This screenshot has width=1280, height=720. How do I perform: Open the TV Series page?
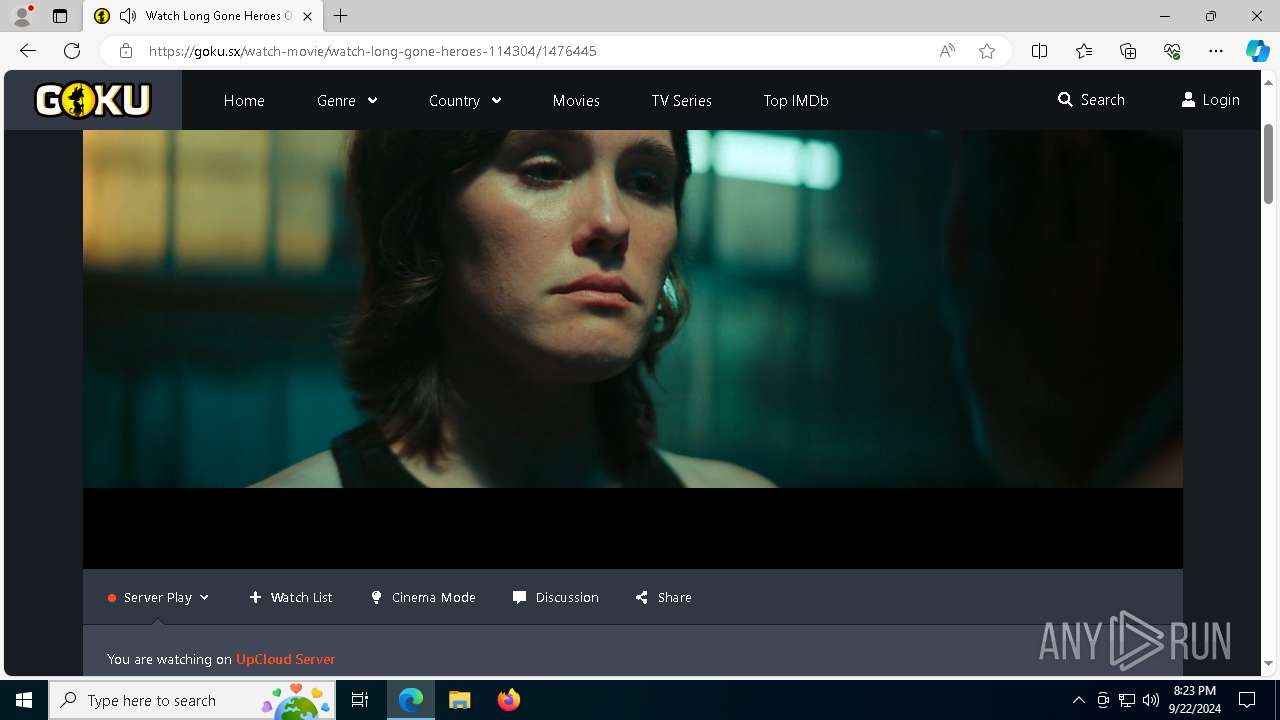coord(681,100)
